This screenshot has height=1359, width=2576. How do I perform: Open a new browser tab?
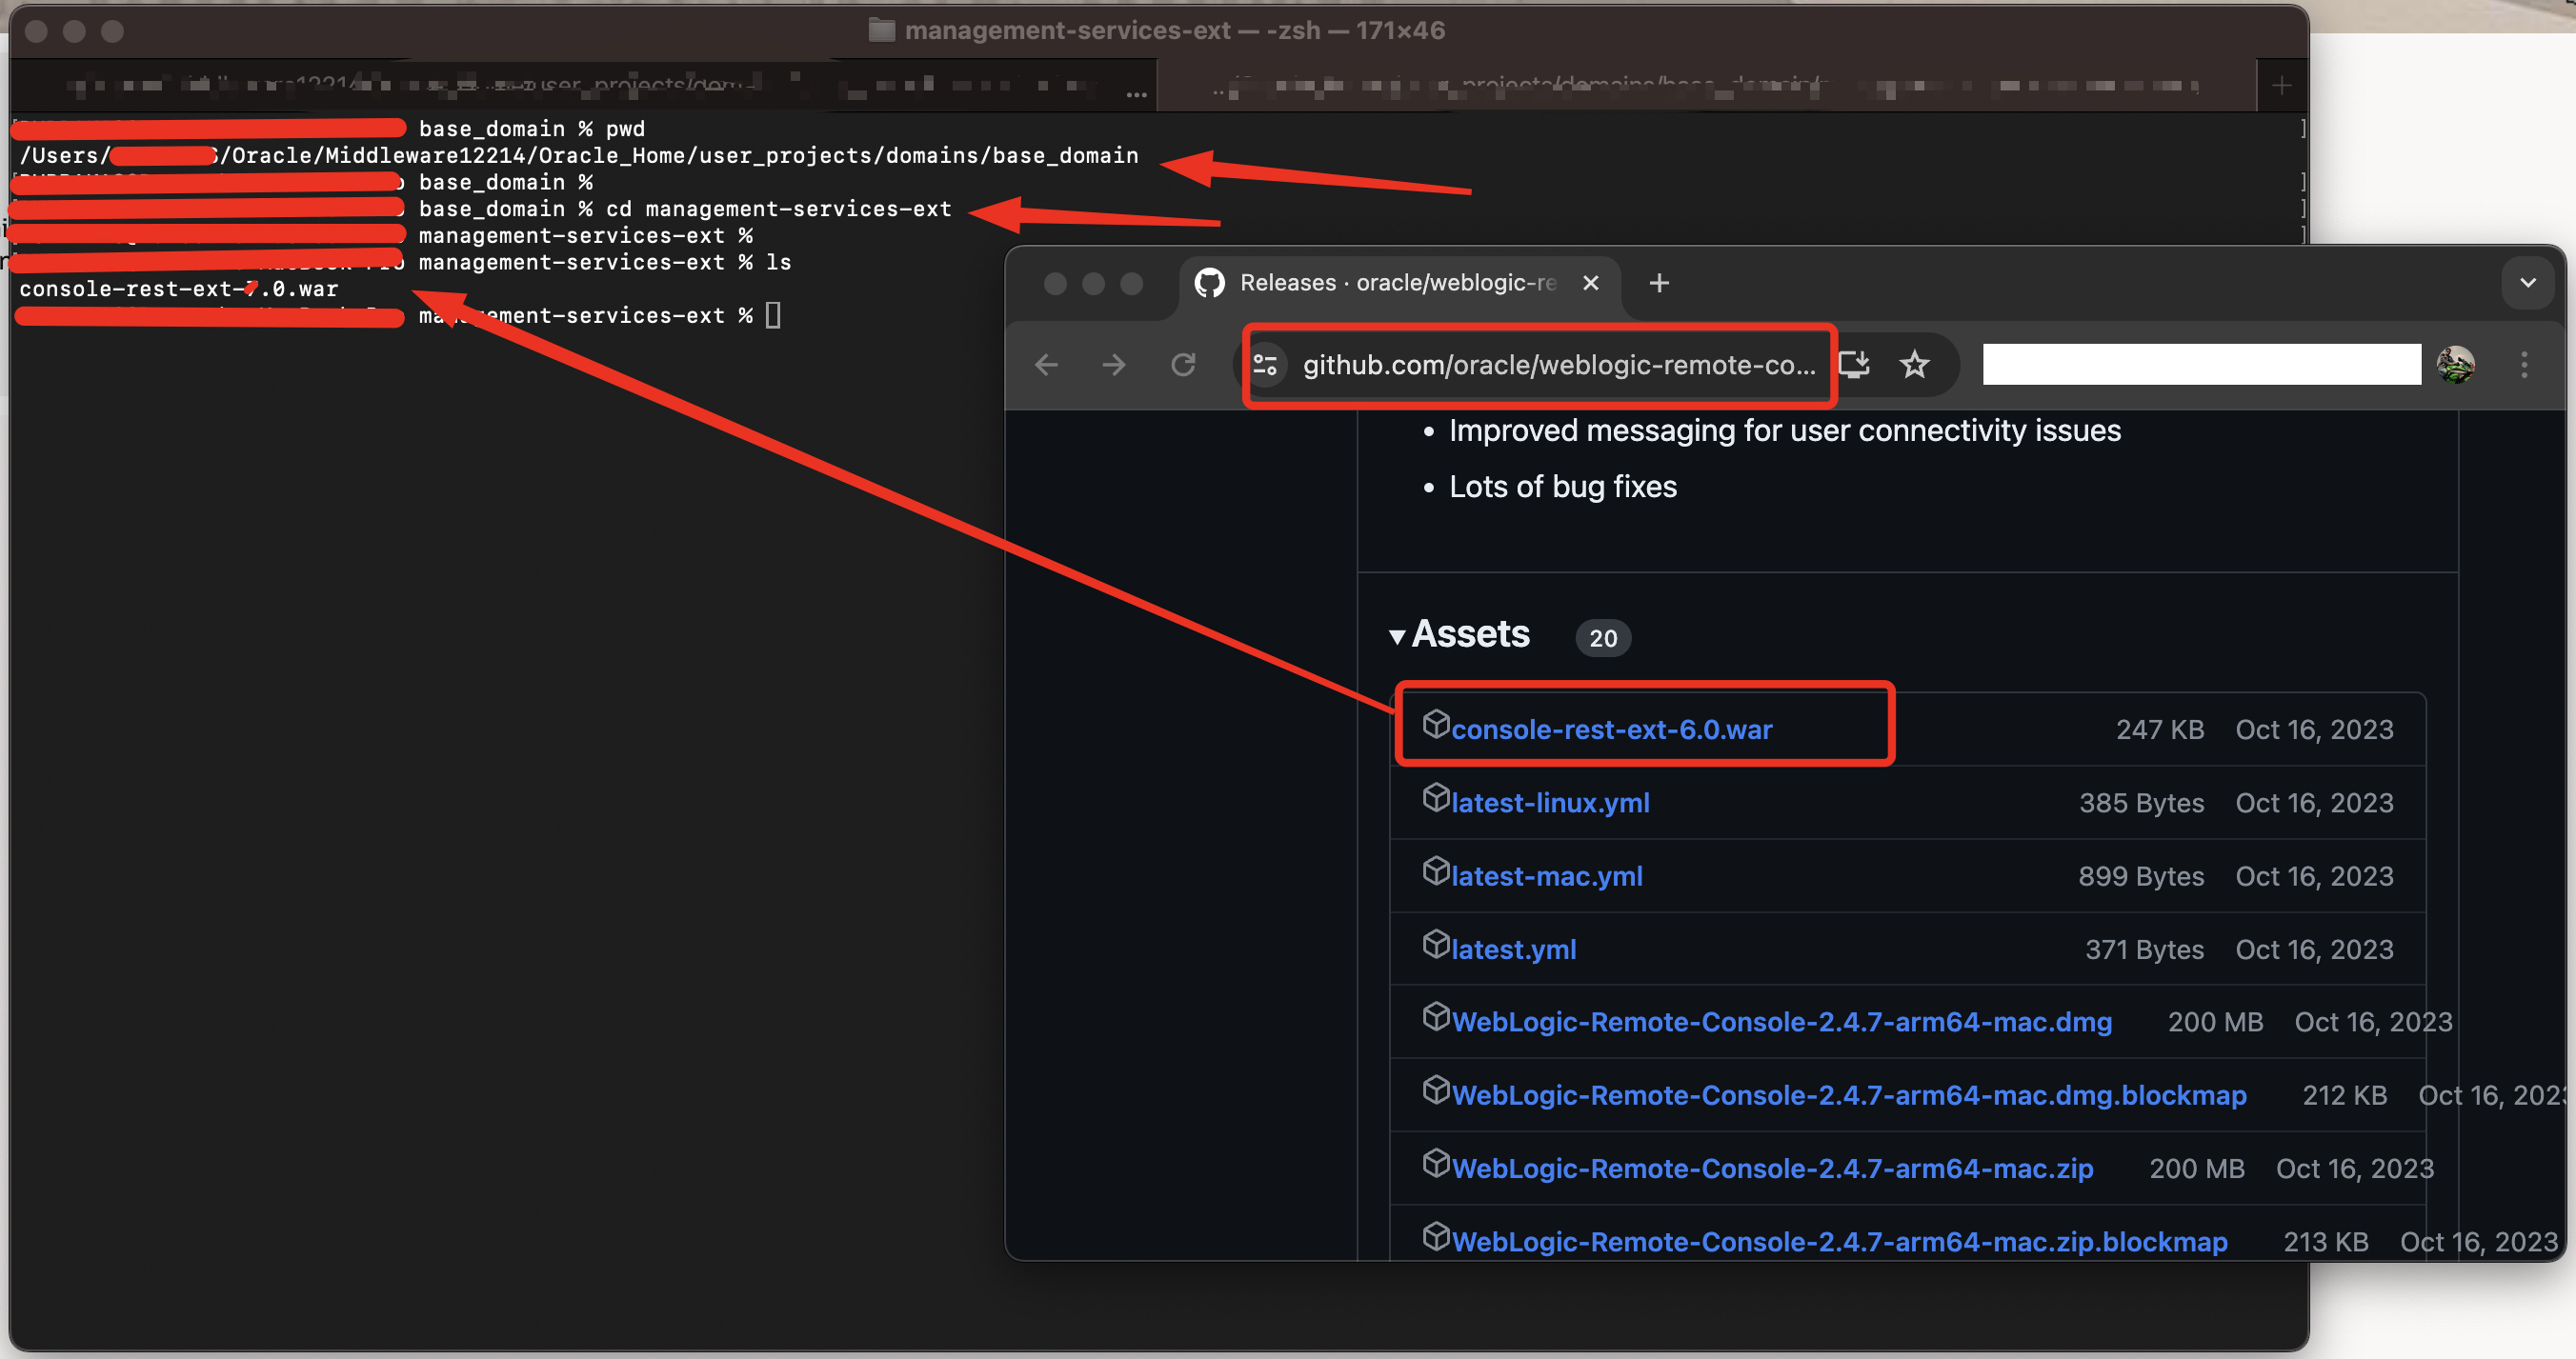(1659, 283)
